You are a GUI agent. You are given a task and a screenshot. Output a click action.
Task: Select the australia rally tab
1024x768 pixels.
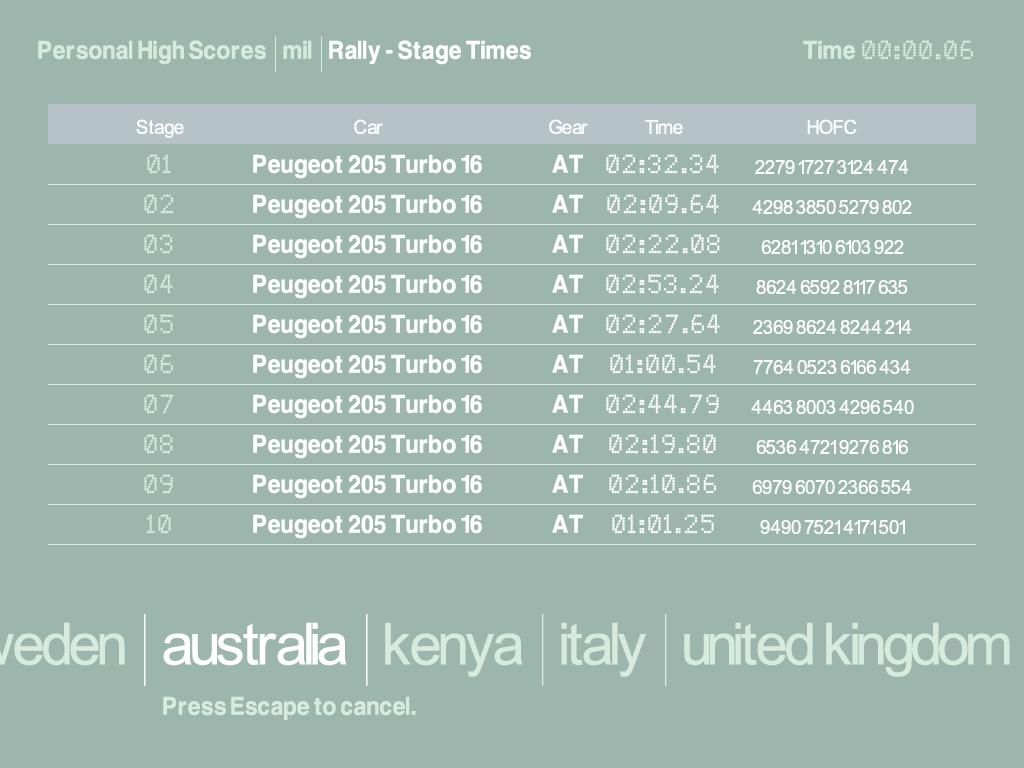(x=253, y=646)
